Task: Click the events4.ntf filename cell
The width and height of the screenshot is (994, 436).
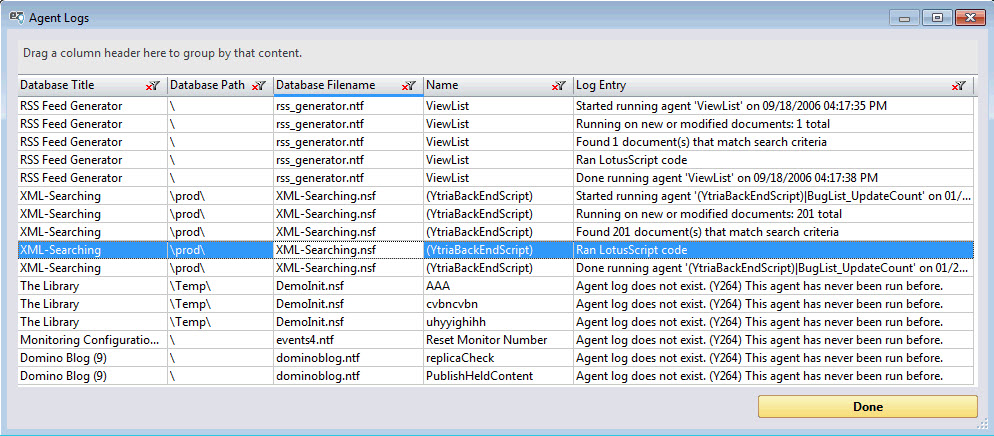Action: pyautogui.click(x=309, y=340)
